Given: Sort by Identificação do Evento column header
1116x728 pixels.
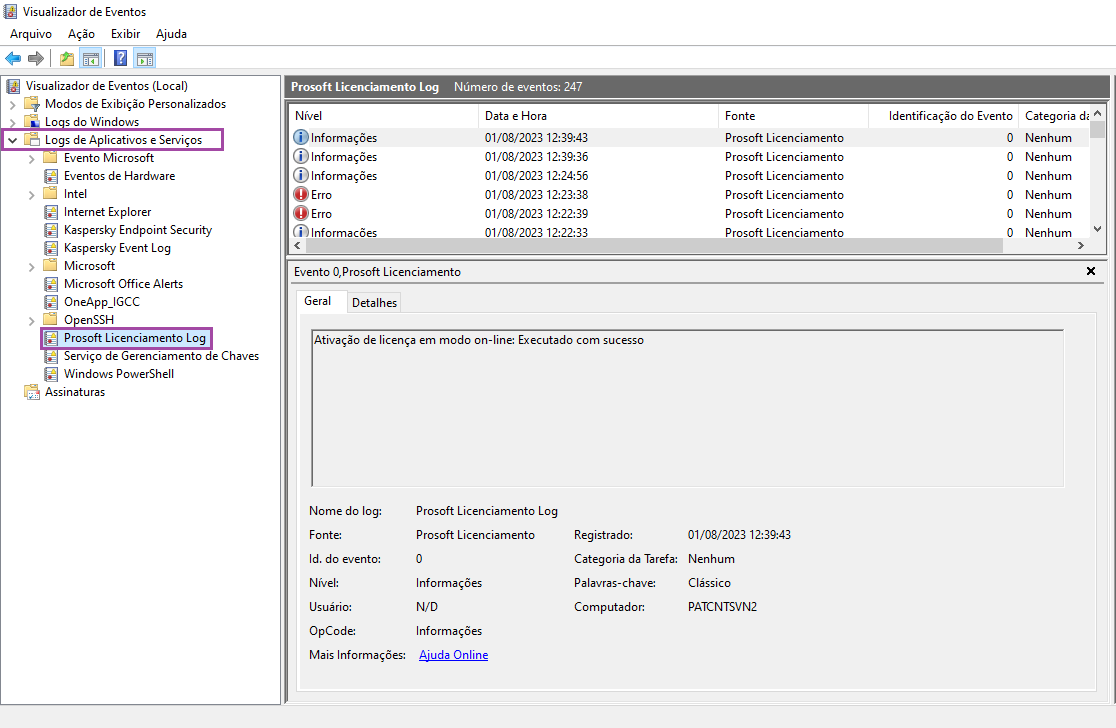Looking at the screenshot, I should coord(943,116).
